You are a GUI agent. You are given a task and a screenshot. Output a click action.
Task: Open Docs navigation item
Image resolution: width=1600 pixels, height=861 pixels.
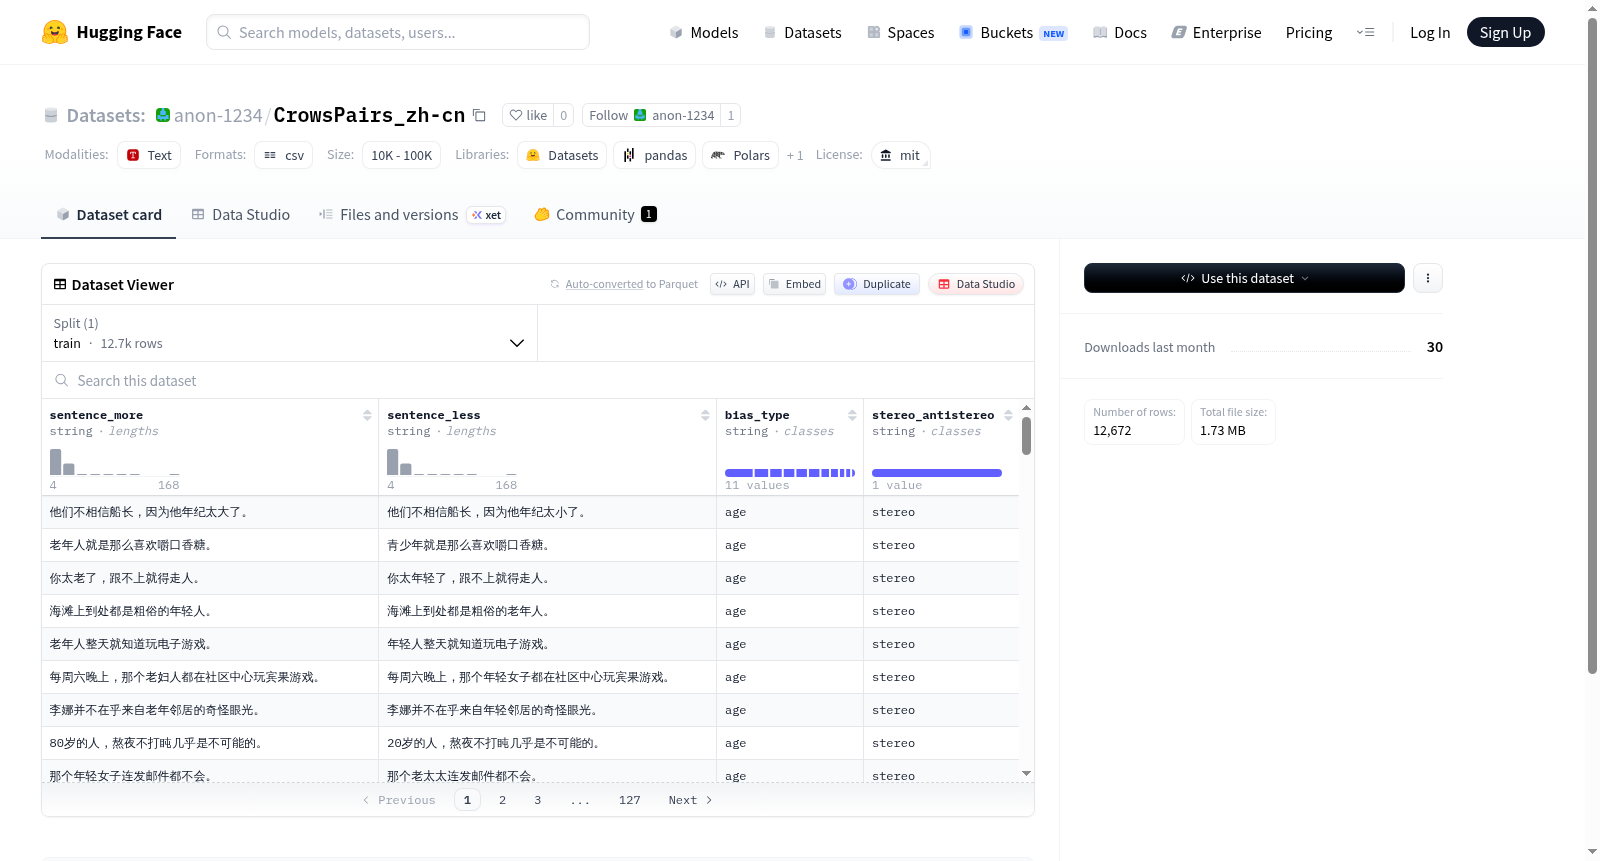(x=1120, y=32)
